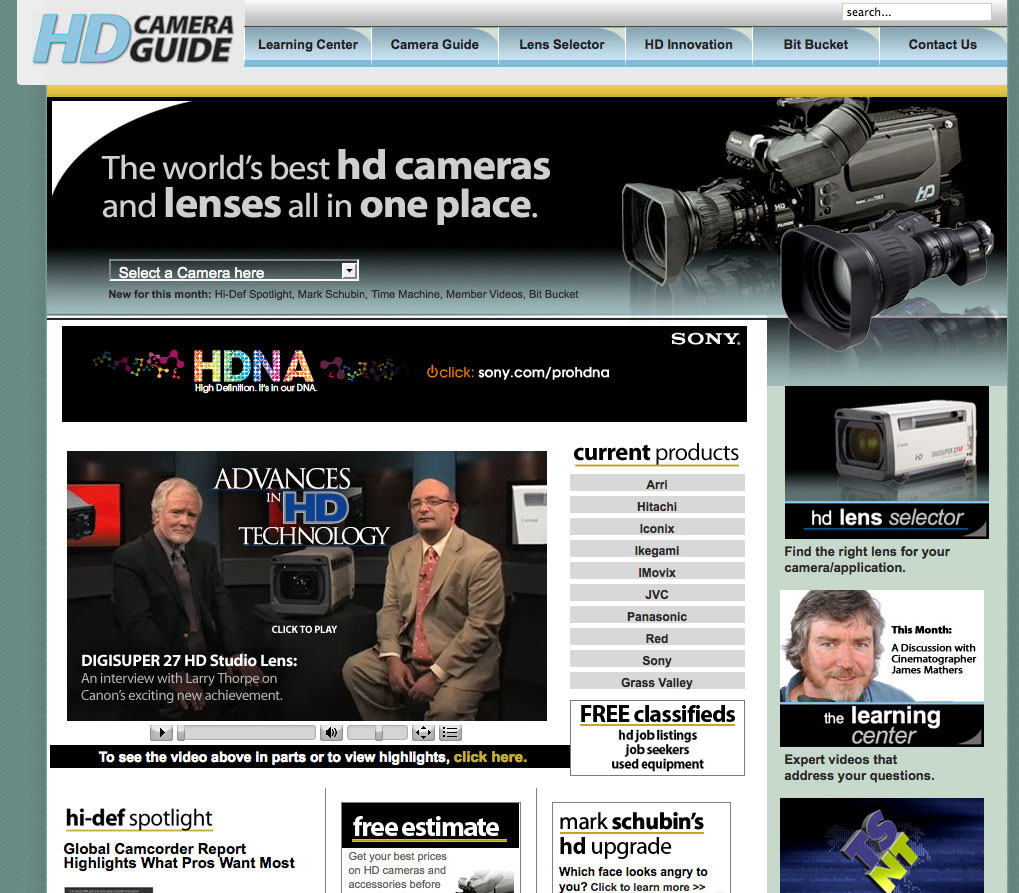The width and height of the screenshot is (1019, 893).
Task: Open the FREE classifieds box
Action: (657, 738)
